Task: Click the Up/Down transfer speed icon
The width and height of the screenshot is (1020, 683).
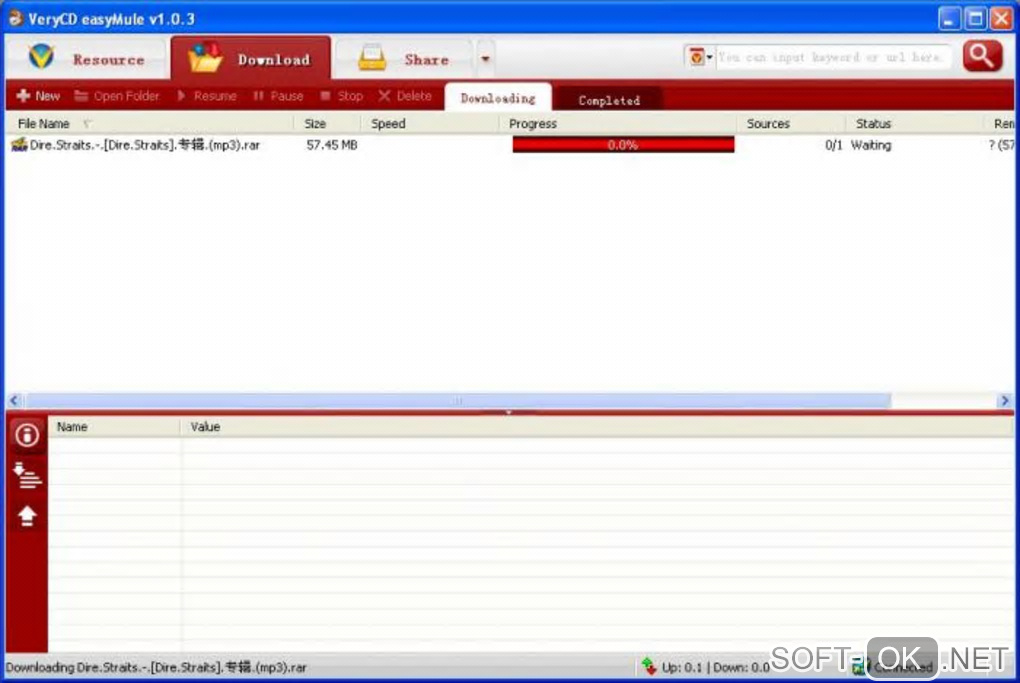Action: pos(649,667)
